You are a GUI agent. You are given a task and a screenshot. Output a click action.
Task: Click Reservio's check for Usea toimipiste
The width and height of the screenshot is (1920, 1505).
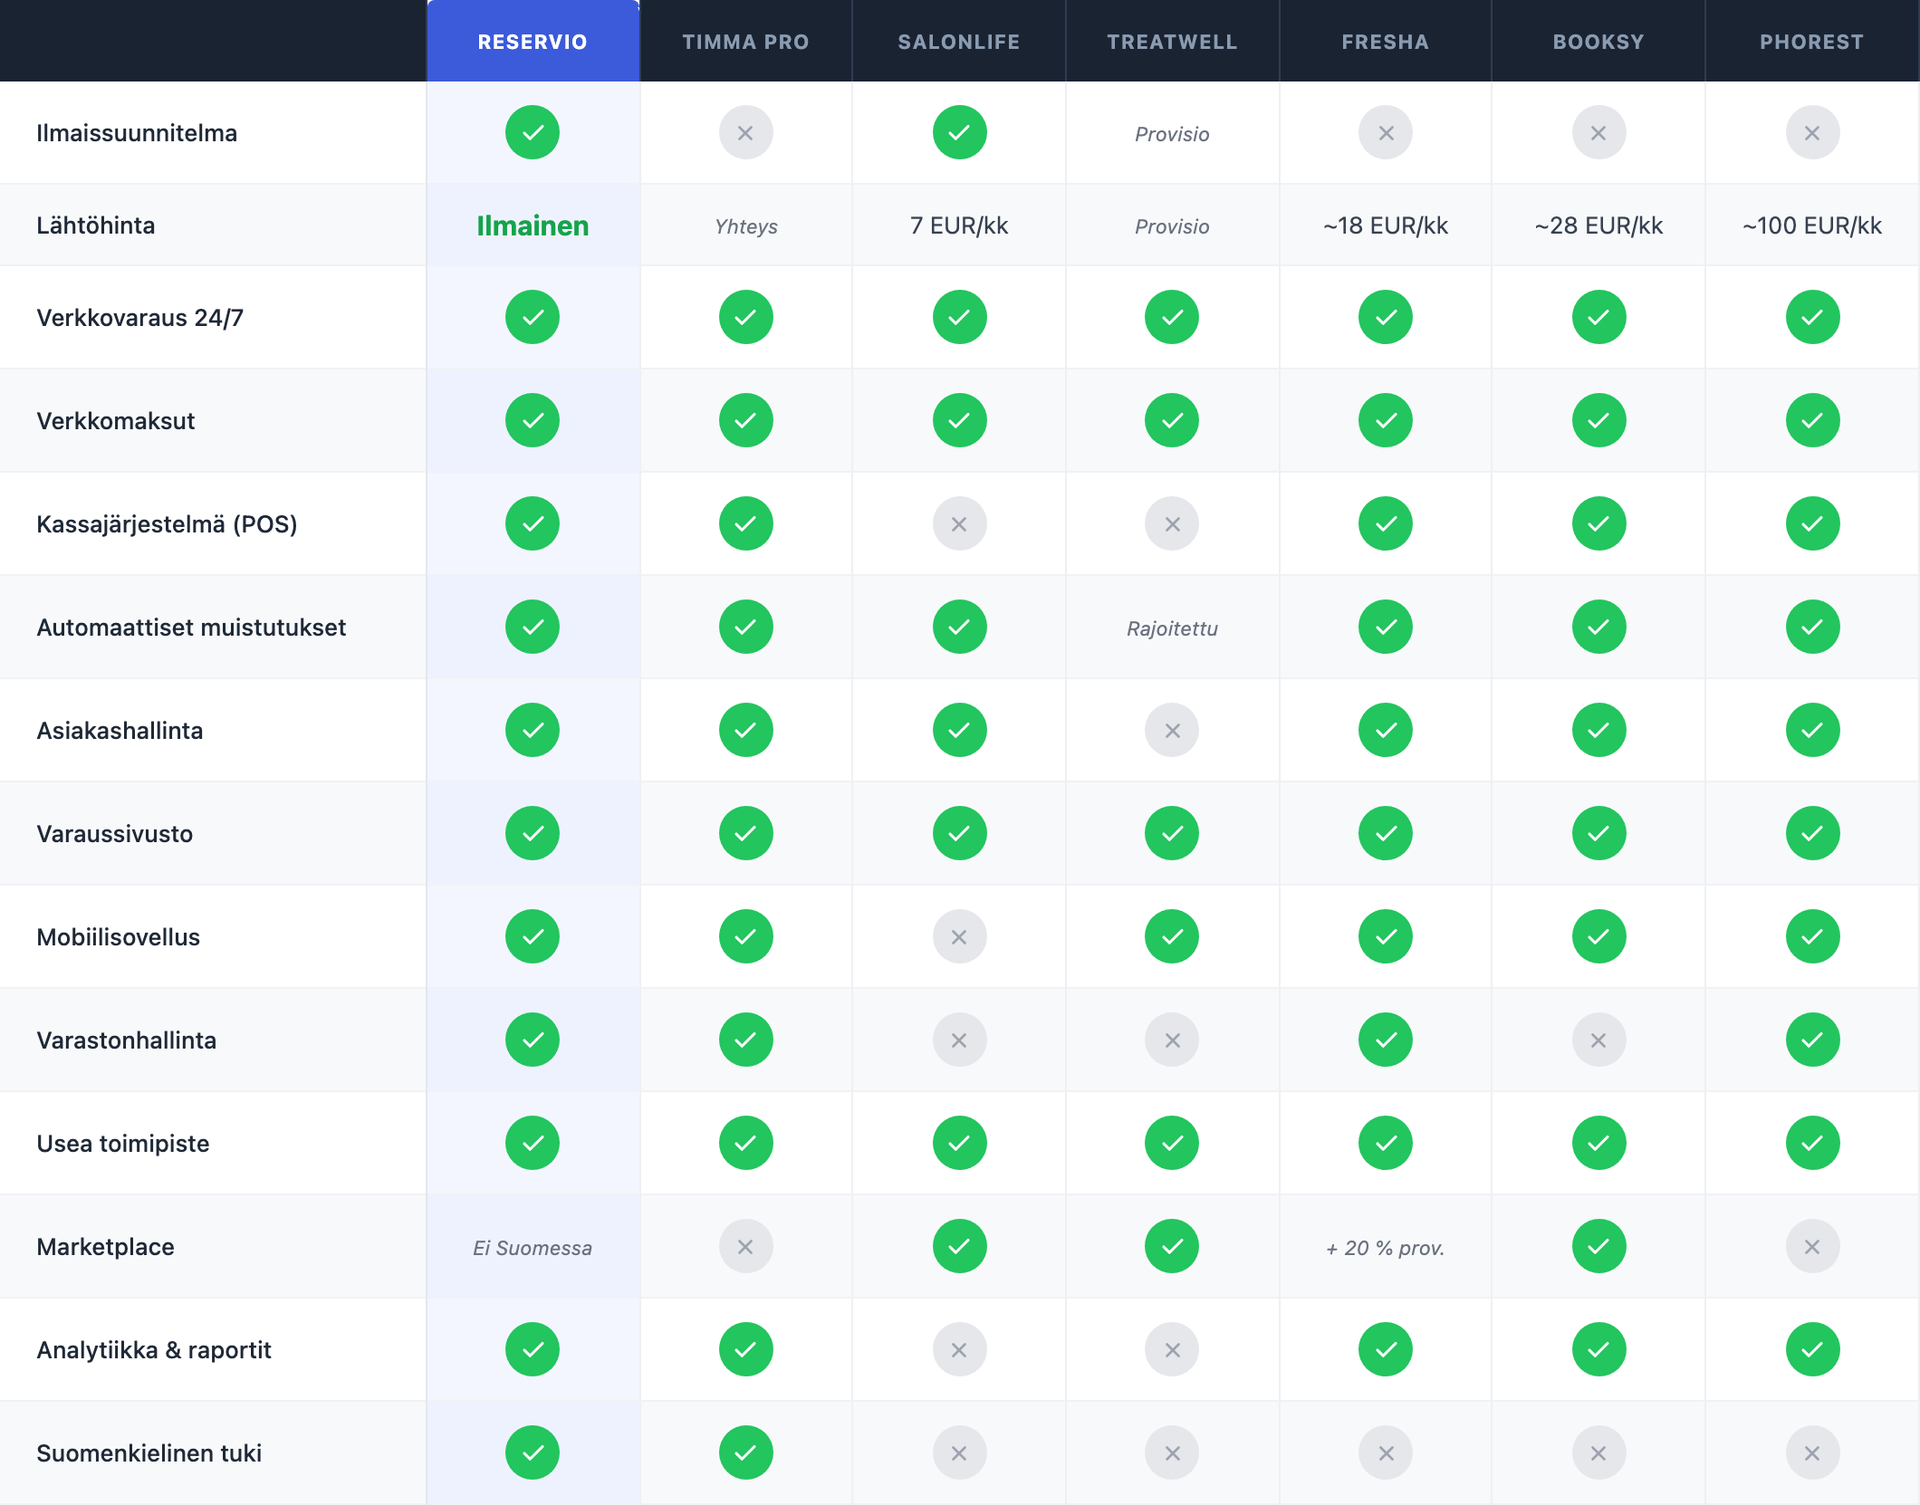coord(533,1142)
